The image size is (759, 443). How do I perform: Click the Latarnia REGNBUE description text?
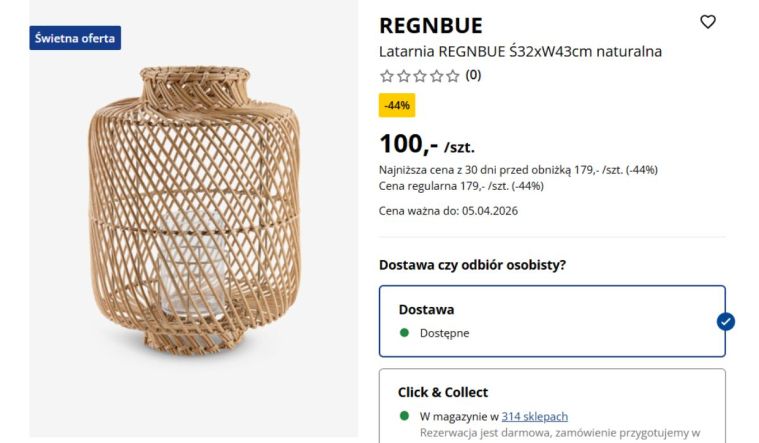pos(520,51)
